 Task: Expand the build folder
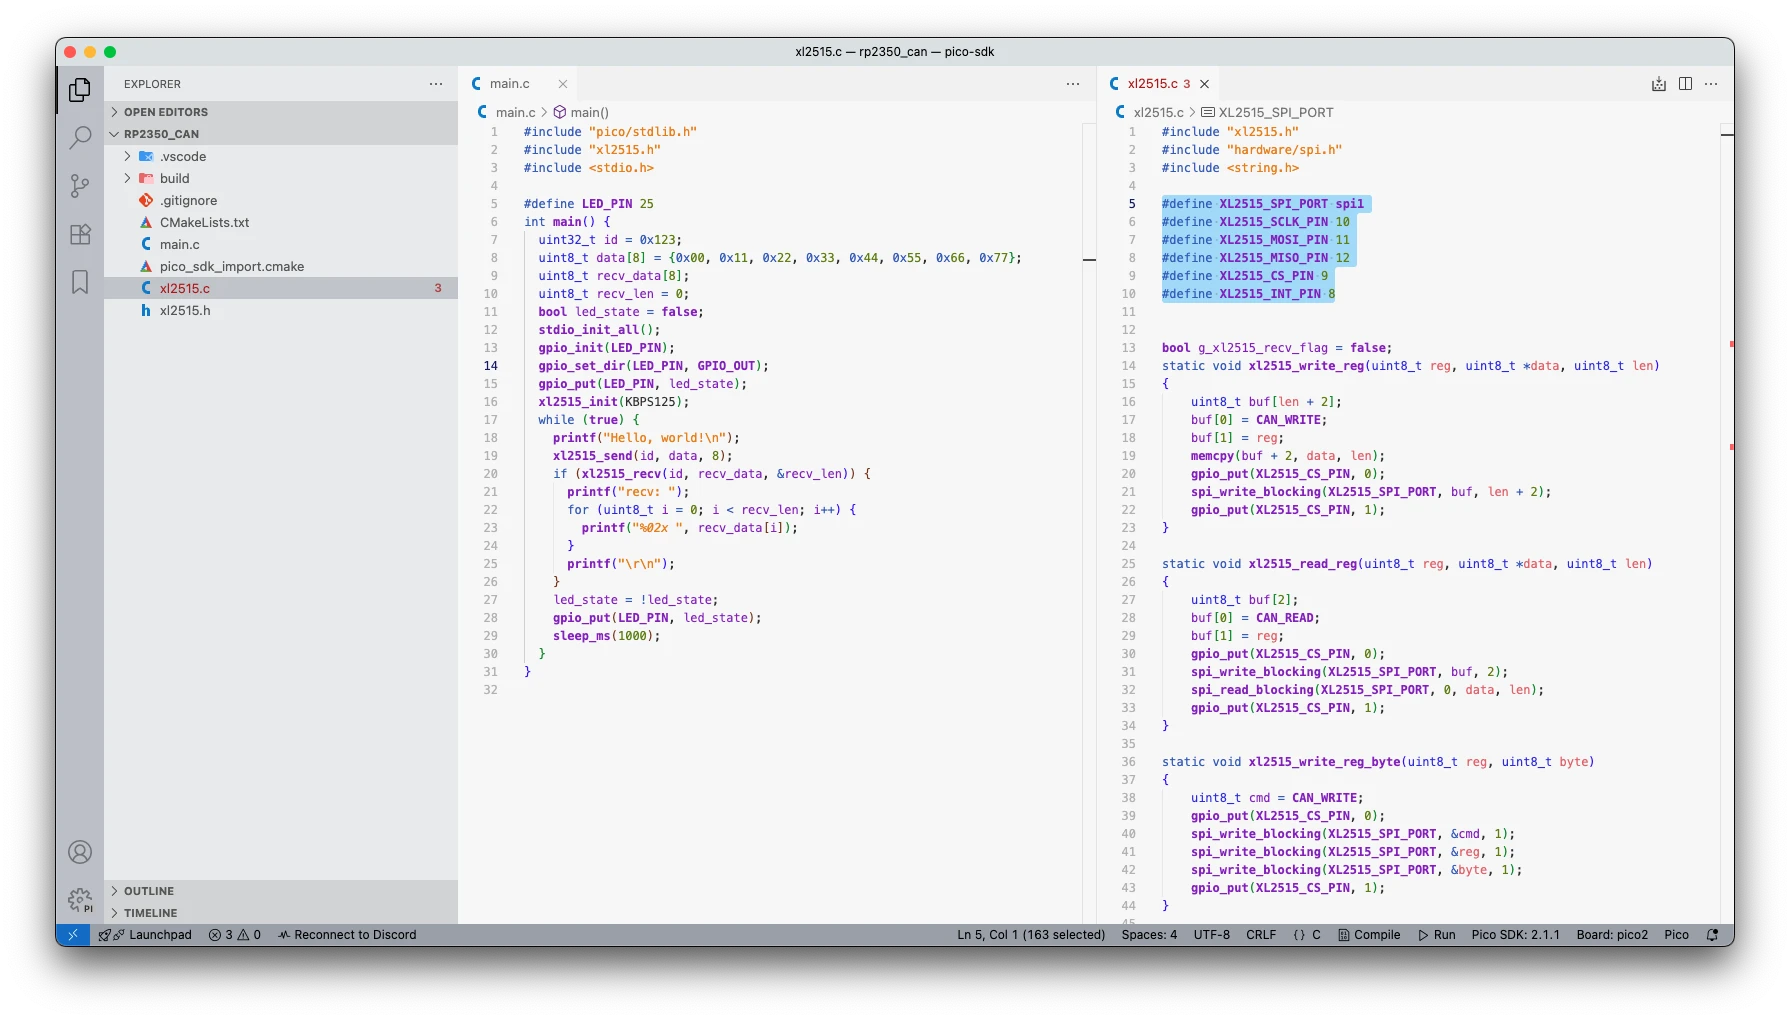click(174, 179)
